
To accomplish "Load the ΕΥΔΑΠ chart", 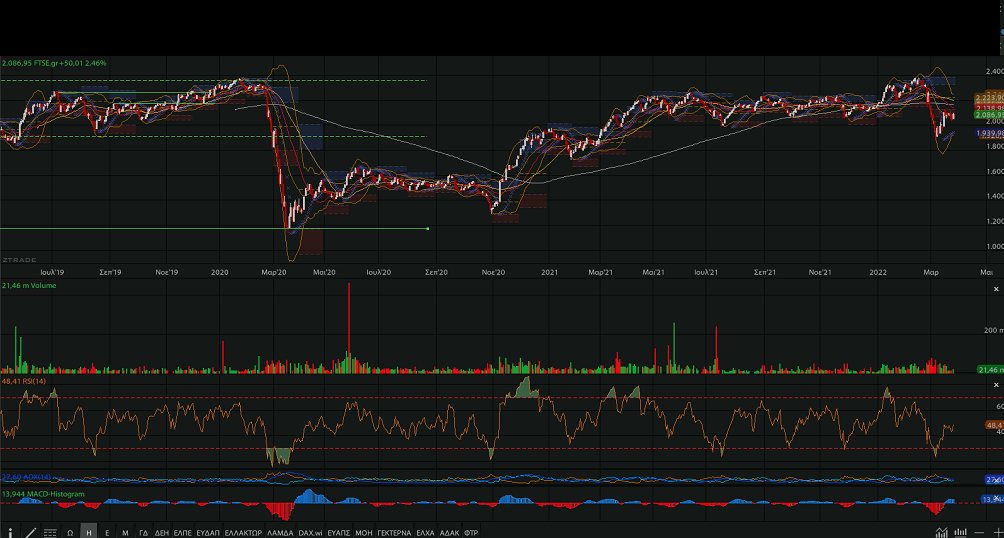I will 207,532.
